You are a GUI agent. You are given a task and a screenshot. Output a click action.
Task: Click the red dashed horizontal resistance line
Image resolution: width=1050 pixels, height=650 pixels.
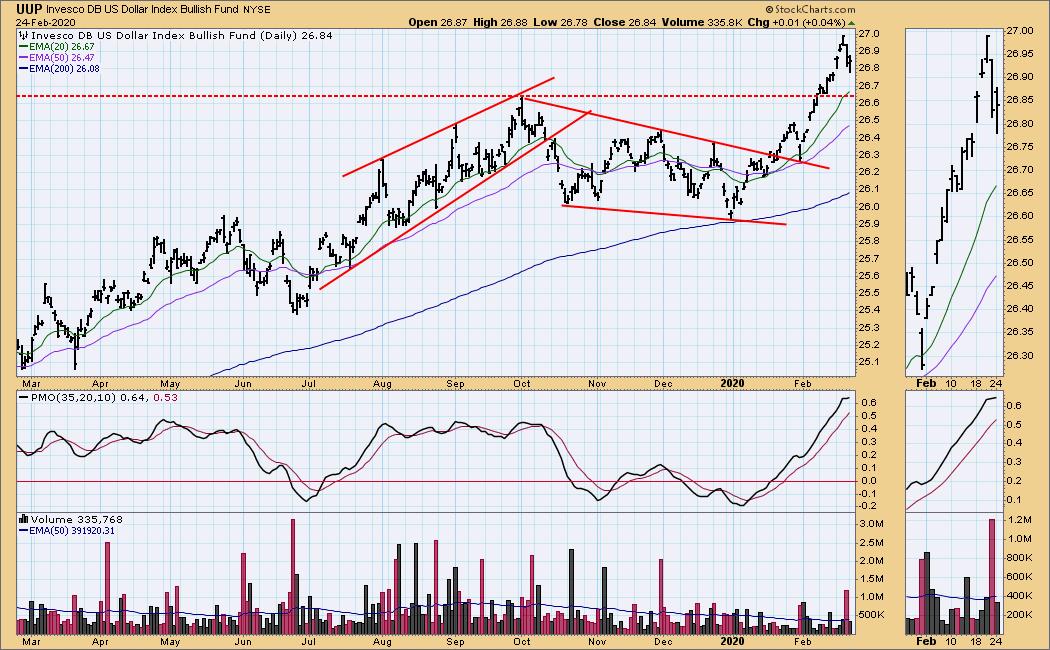300,96
